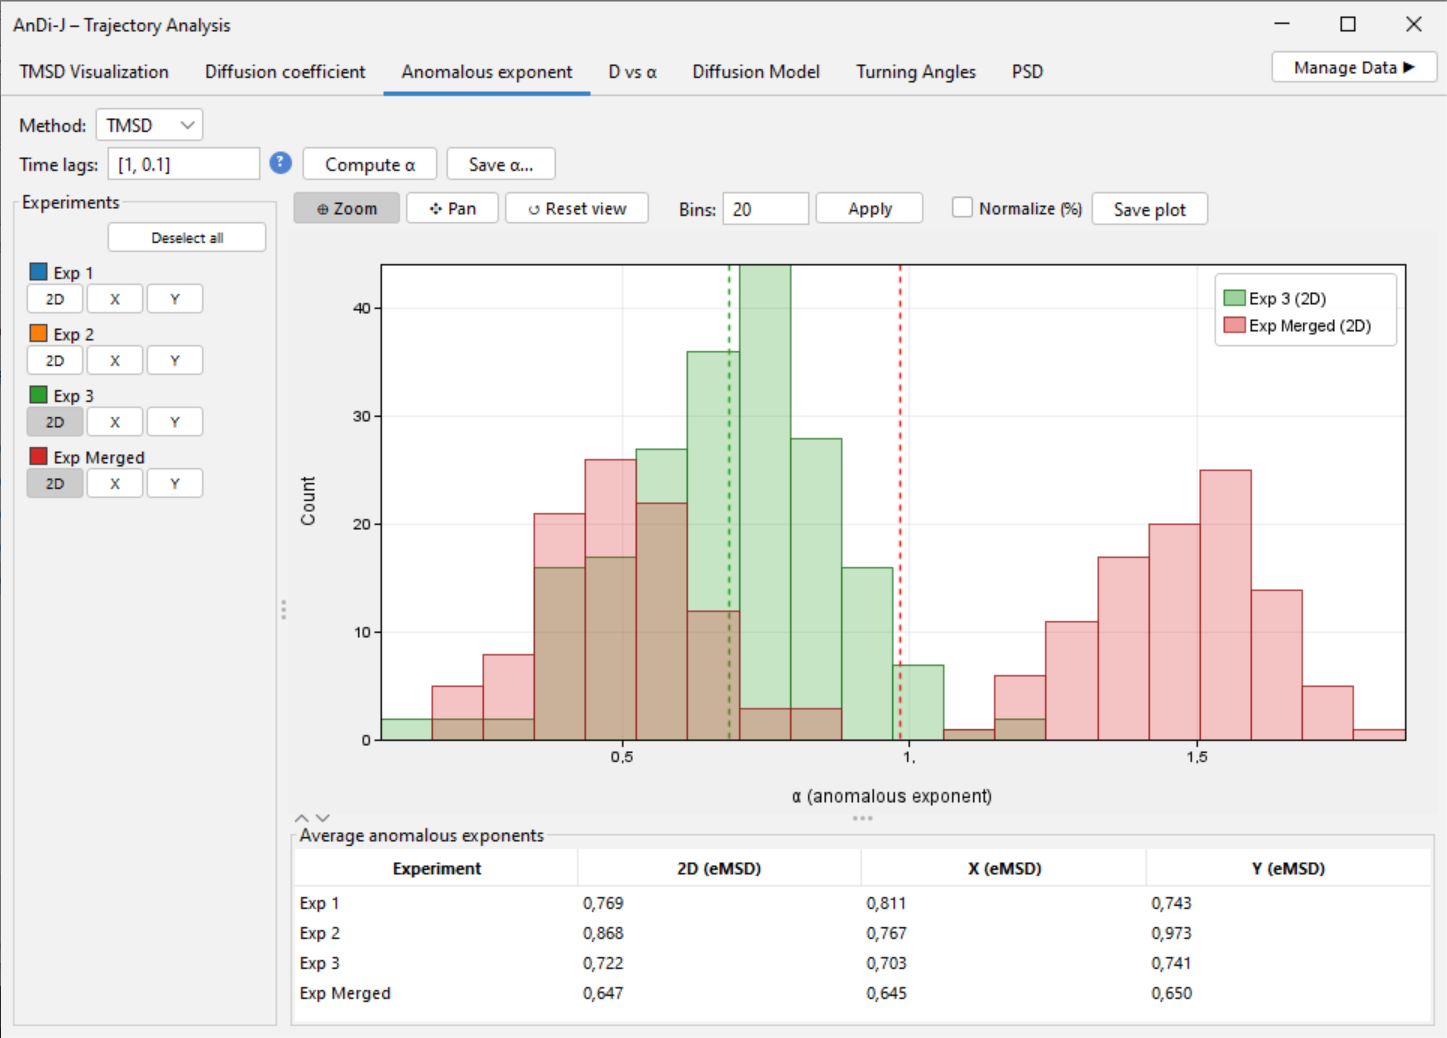Click the Exp Merged red color swatch
Viewport: 1447px width, 1038px height.
point(39,456)
